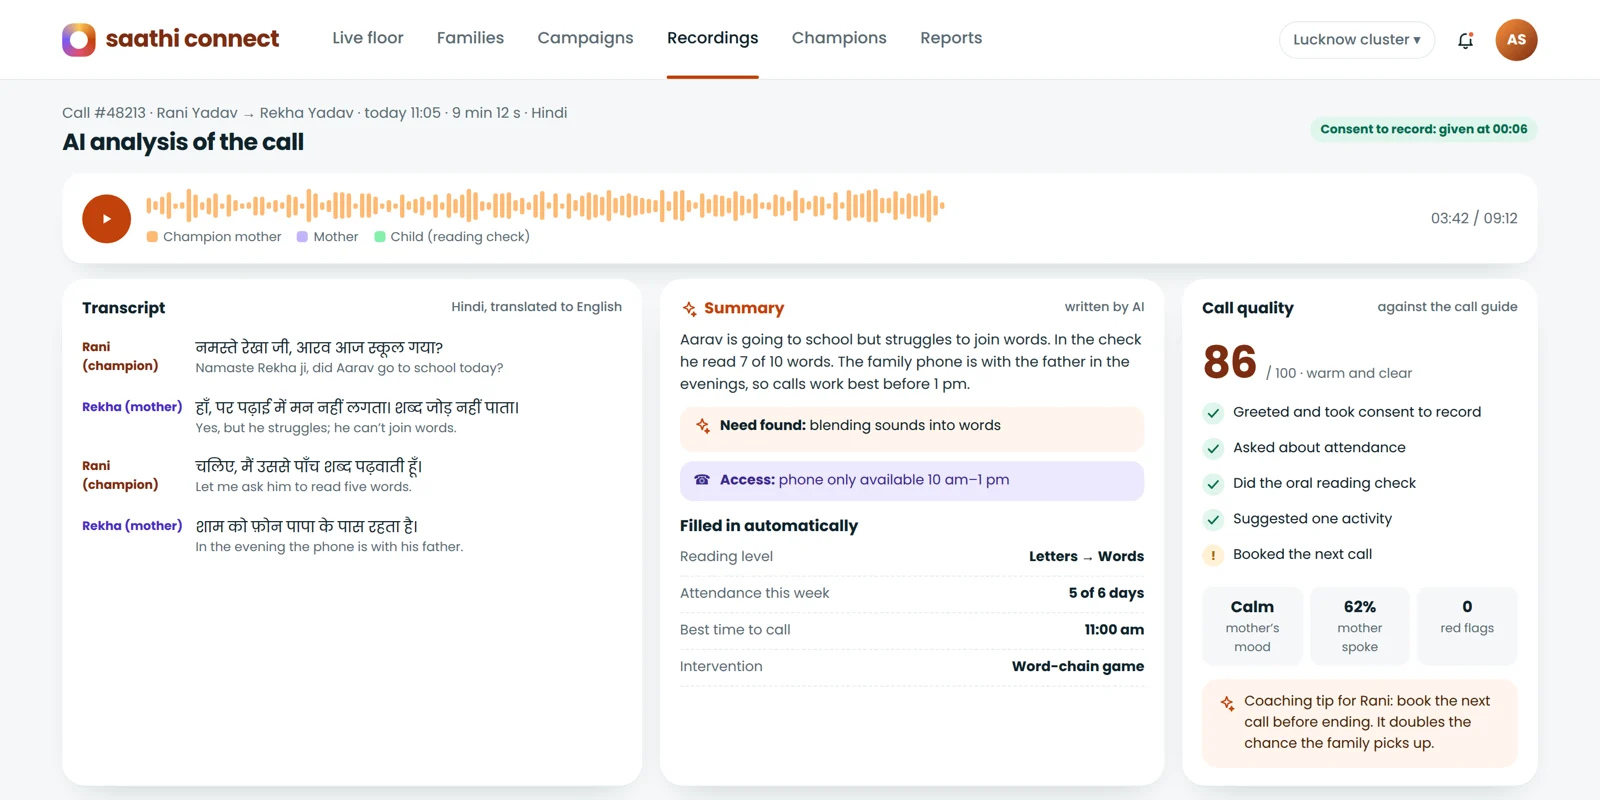
Task: Click the 03:42 / 09:12 time display
Action: (1474, 219)
